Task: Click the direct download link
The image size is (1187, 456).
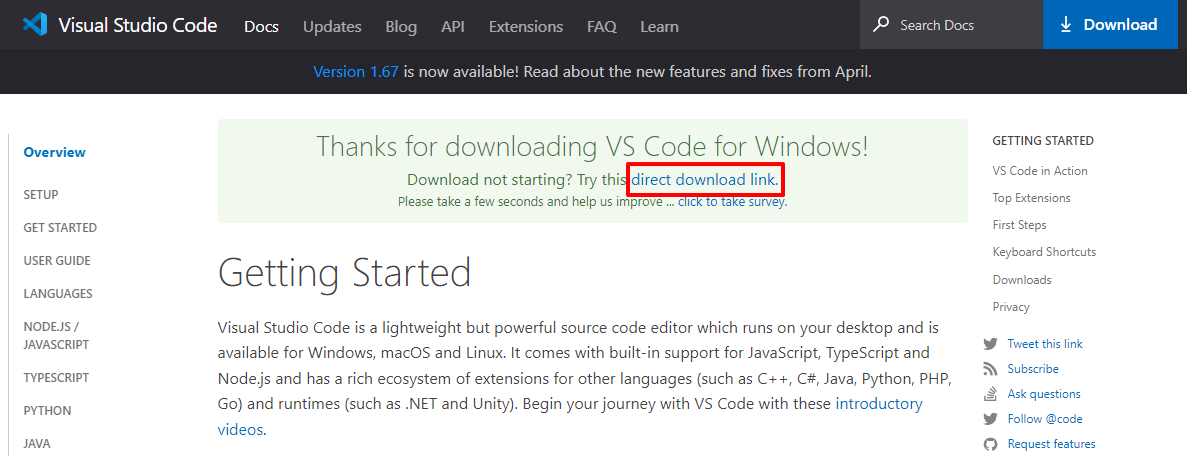Action: [705, 180]
